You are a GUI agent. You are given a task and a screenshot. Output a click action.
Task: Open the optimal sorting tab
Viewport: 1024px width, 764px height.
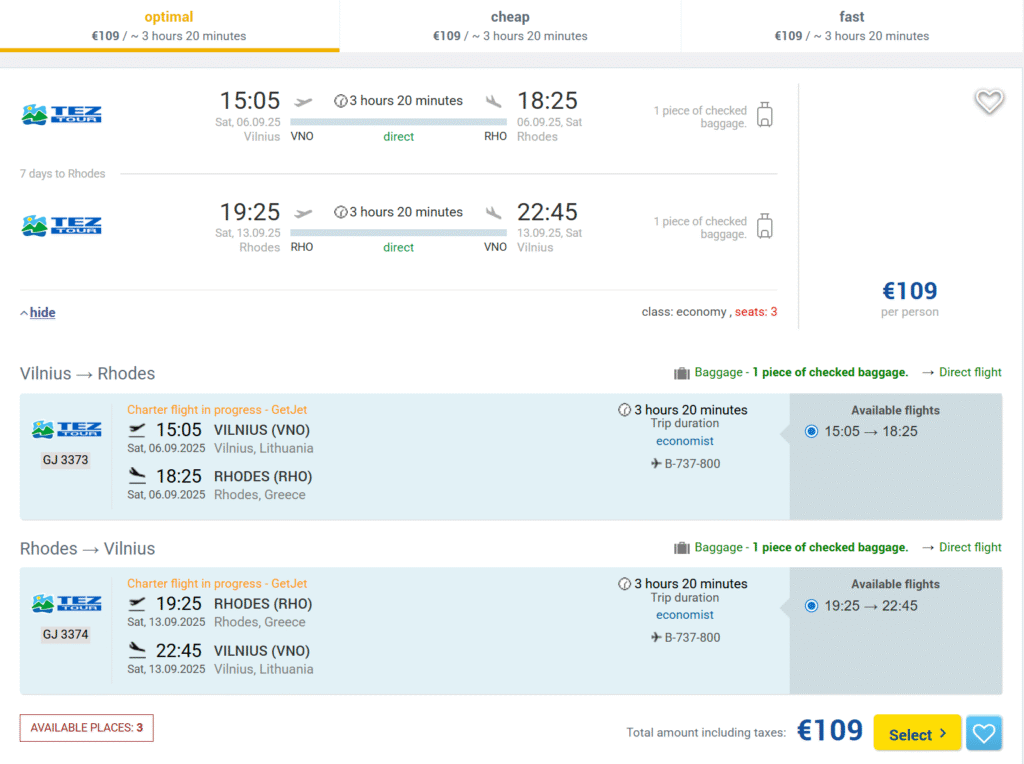(x=169, y=26)
